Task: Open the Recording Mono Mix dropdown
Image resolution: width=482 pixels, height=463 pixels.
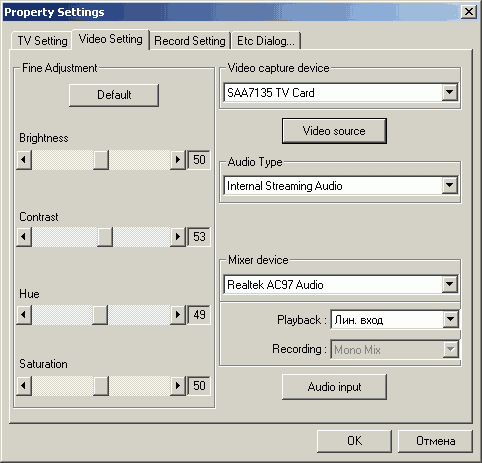Action: [x=450, y=349]
